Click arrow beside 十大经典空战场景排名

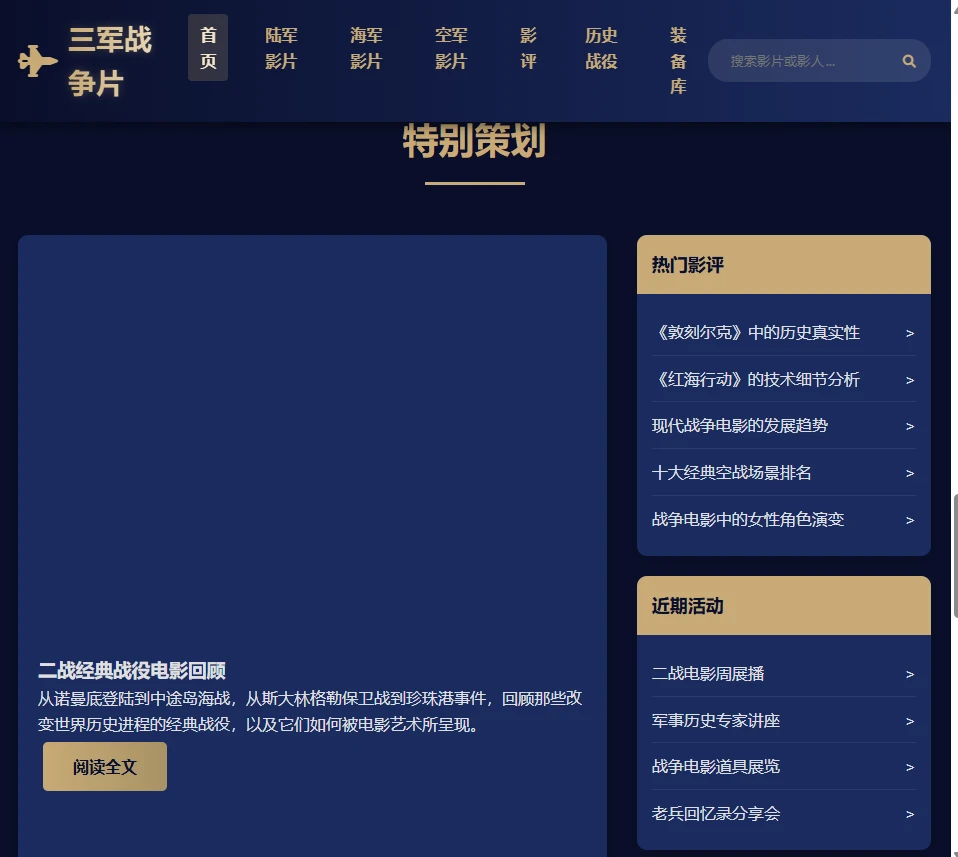point(909,473)
